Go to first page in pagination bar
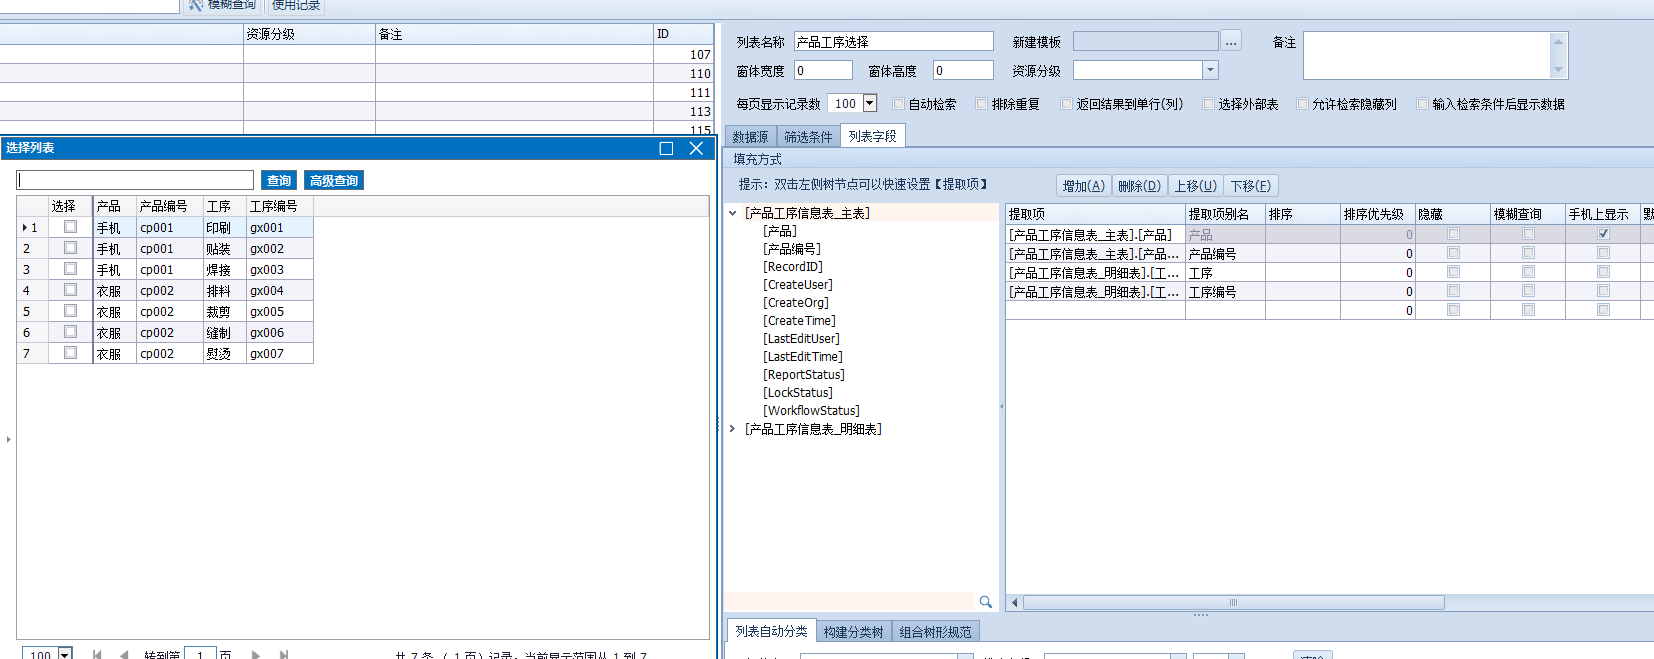Image resolution: width=1654 pixels, height=659 pixels. coord(97,655)
